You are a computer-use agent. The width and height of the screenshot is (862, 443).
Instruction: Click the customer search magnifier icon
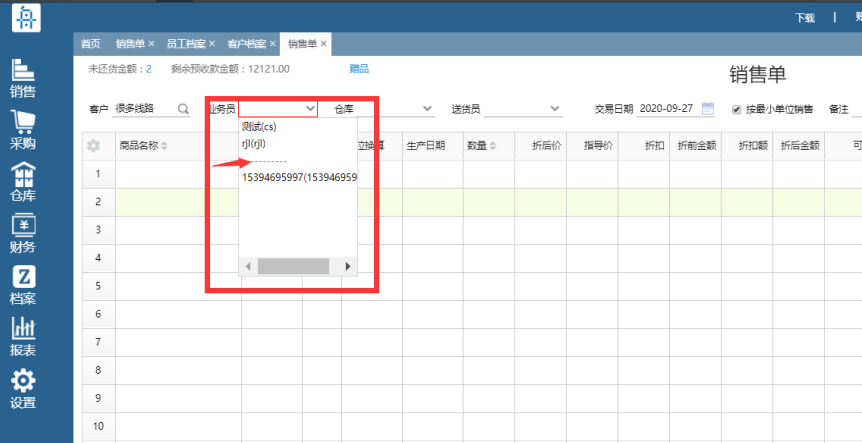[183, 109]
